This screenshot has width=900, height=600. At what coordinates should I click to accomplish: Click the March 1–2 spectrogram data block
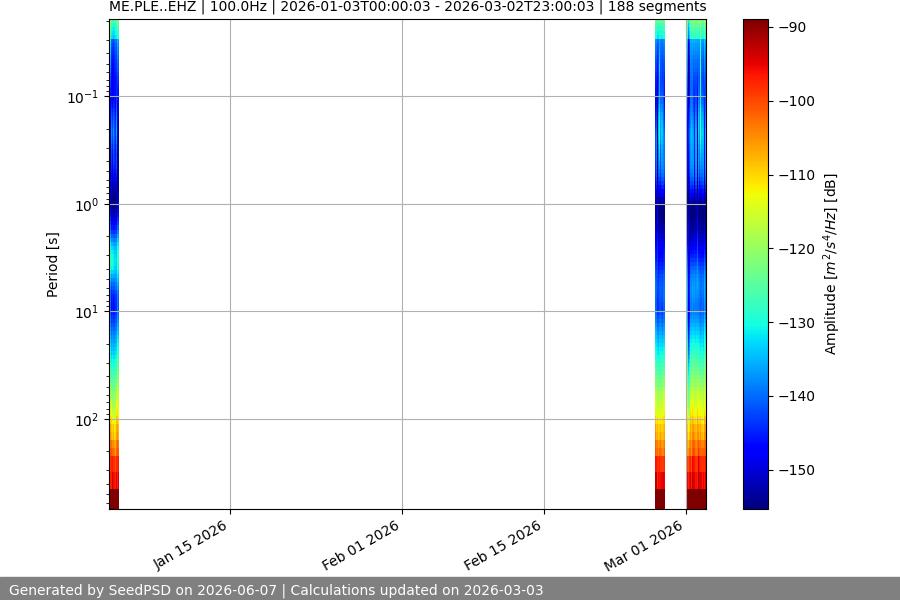696,264
